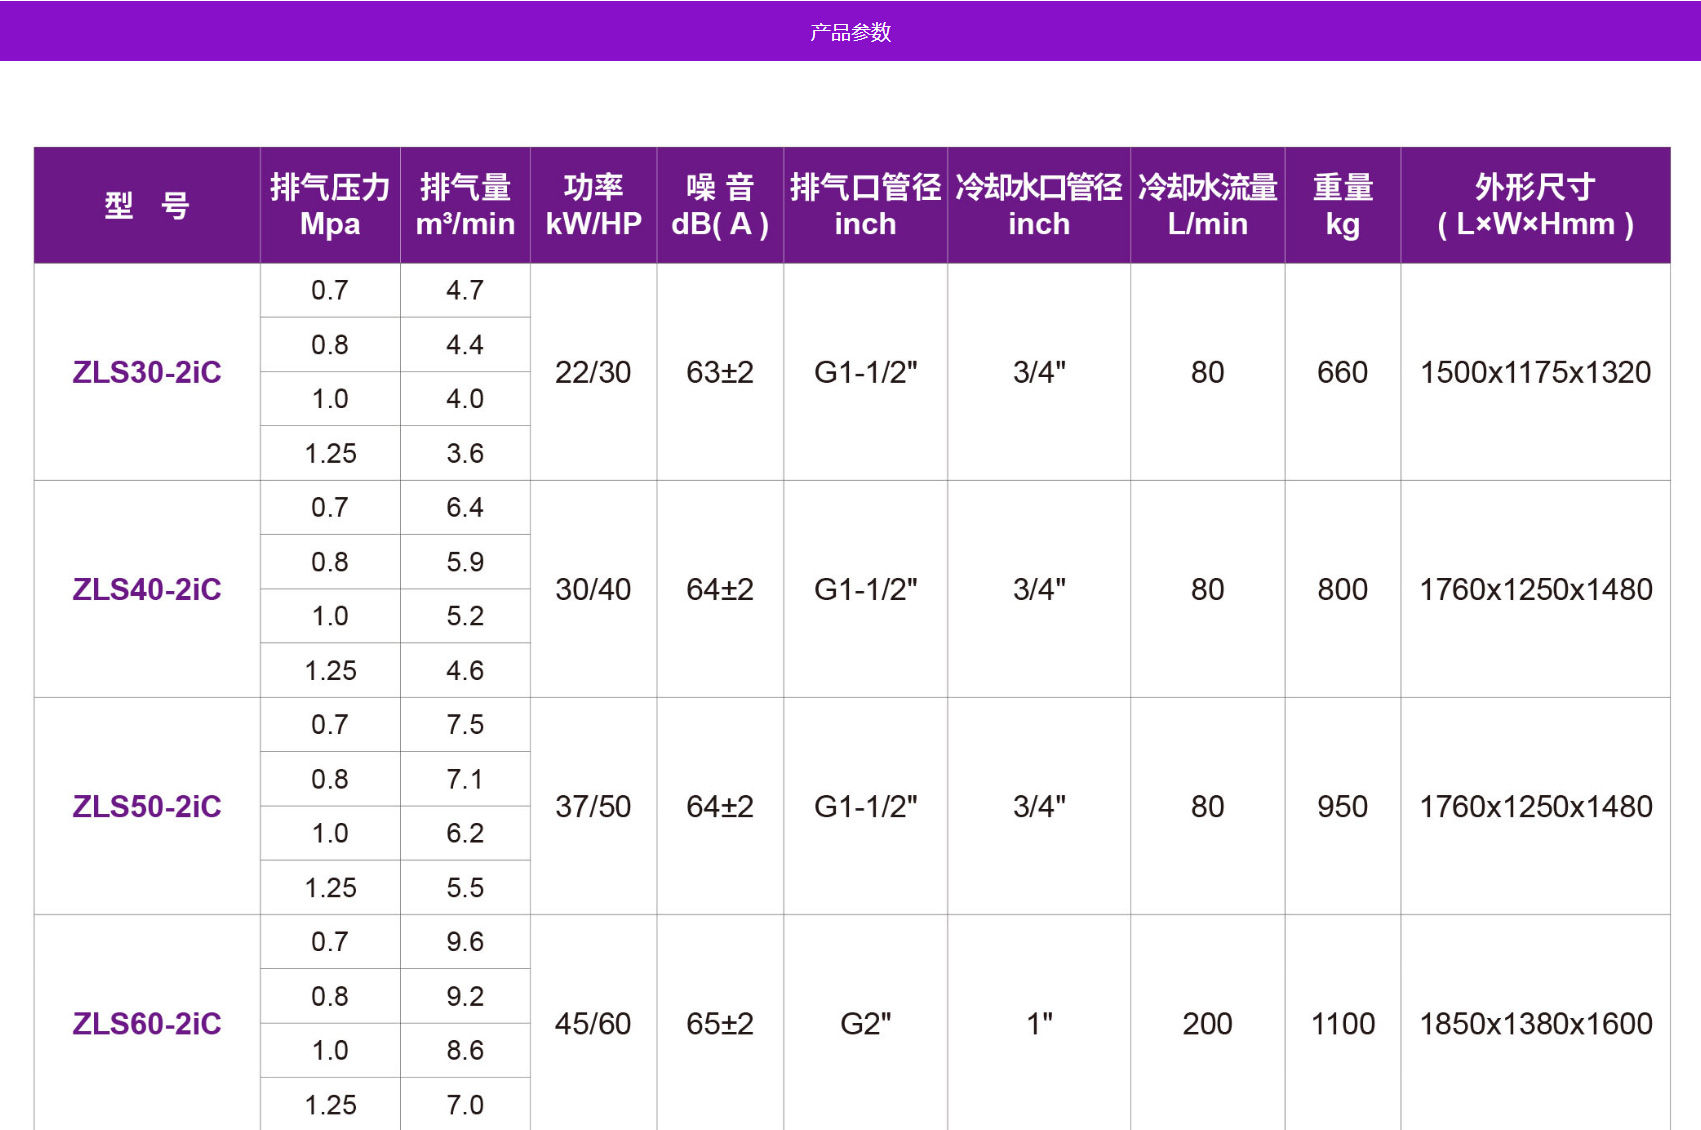The image size is (1701, 1130).
Task: Click the 4.4 air displacement value
Action: [x=465, y=344]
